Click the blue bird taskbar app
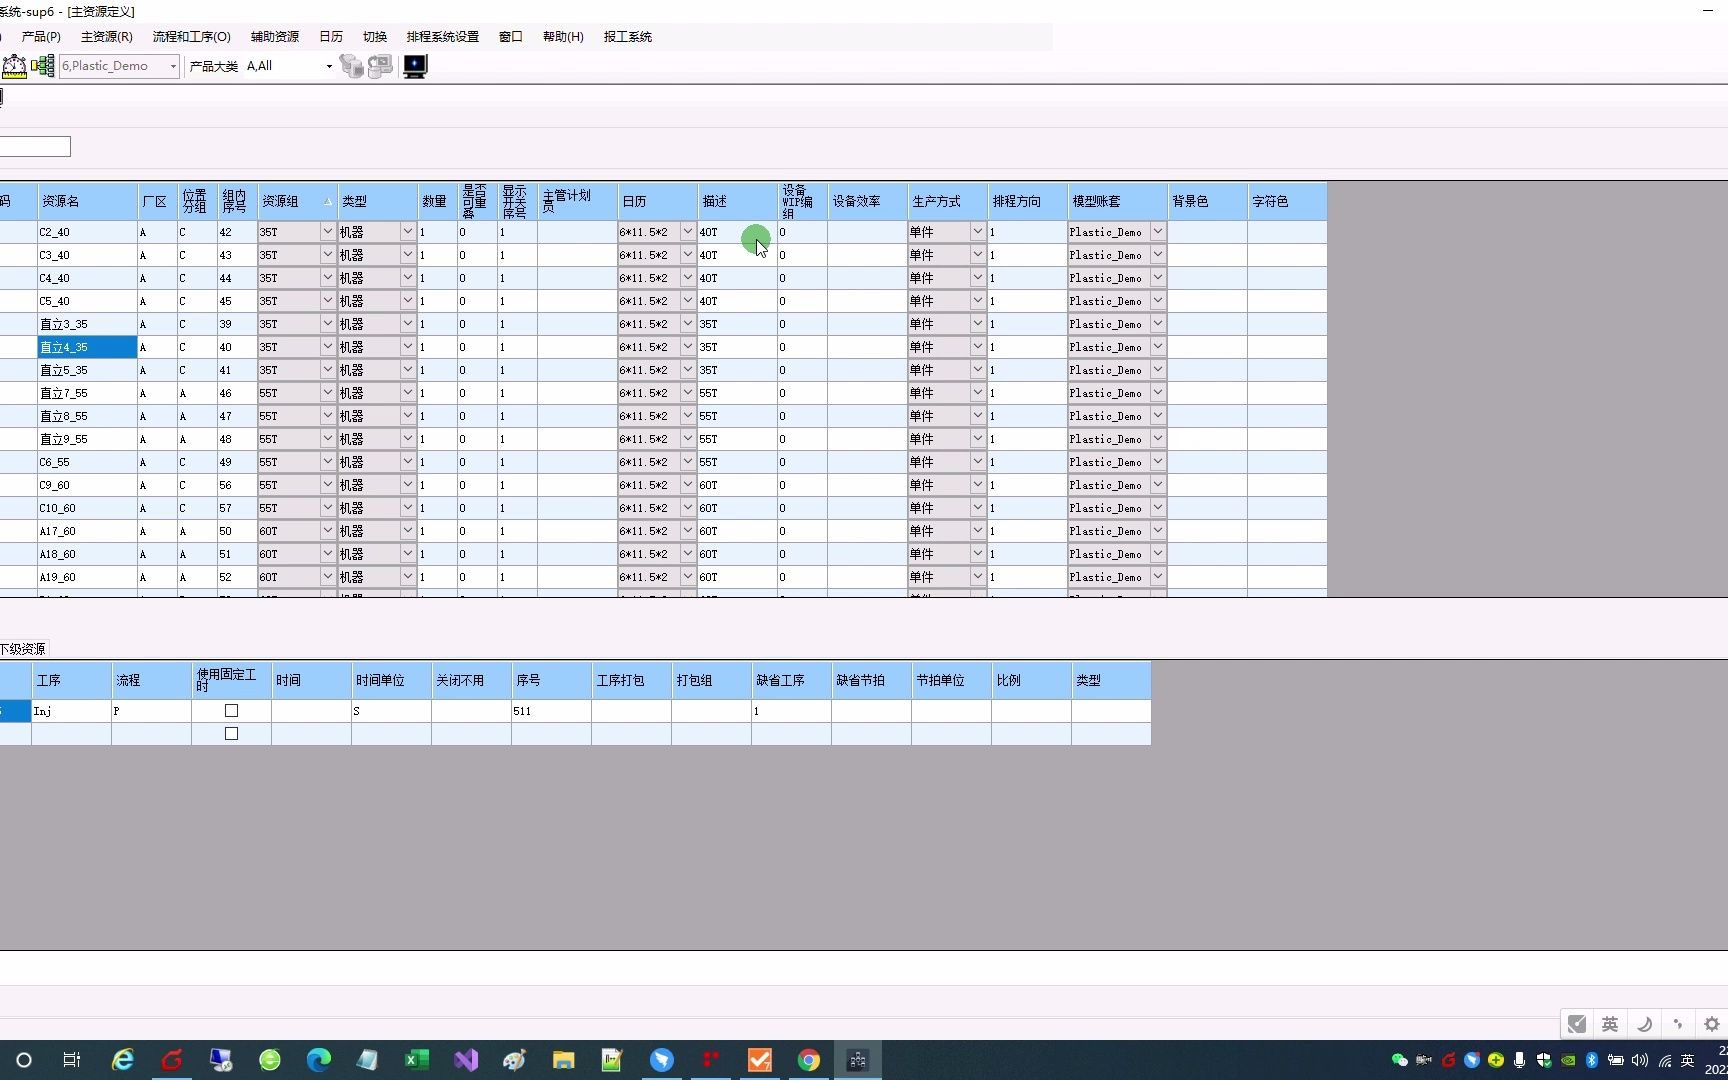 click(x=661, y=1060)
